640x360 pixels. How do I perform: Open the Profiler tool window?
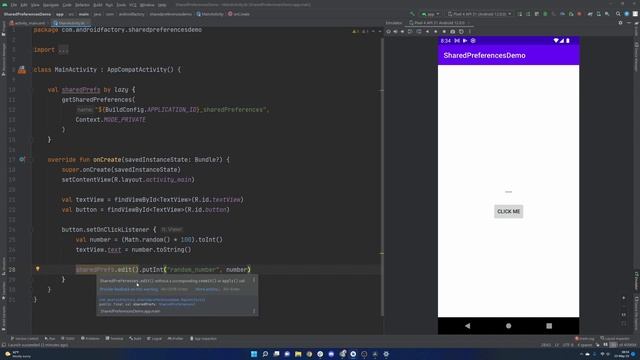point(176,339)
